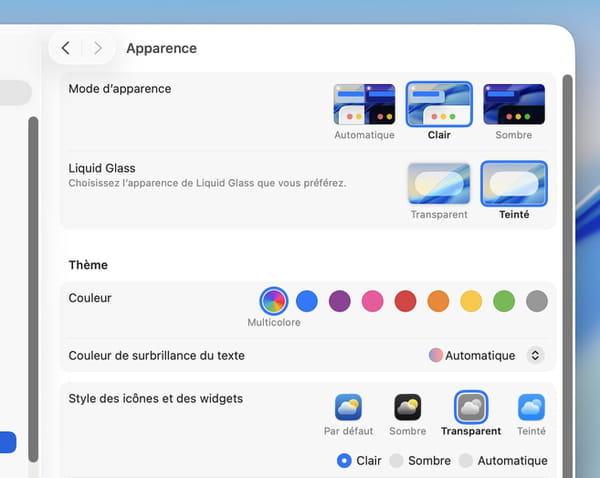This screenshot has height=478, width=600.
Task: Open the text highlight color dropdown
Action: coord(534,355)
